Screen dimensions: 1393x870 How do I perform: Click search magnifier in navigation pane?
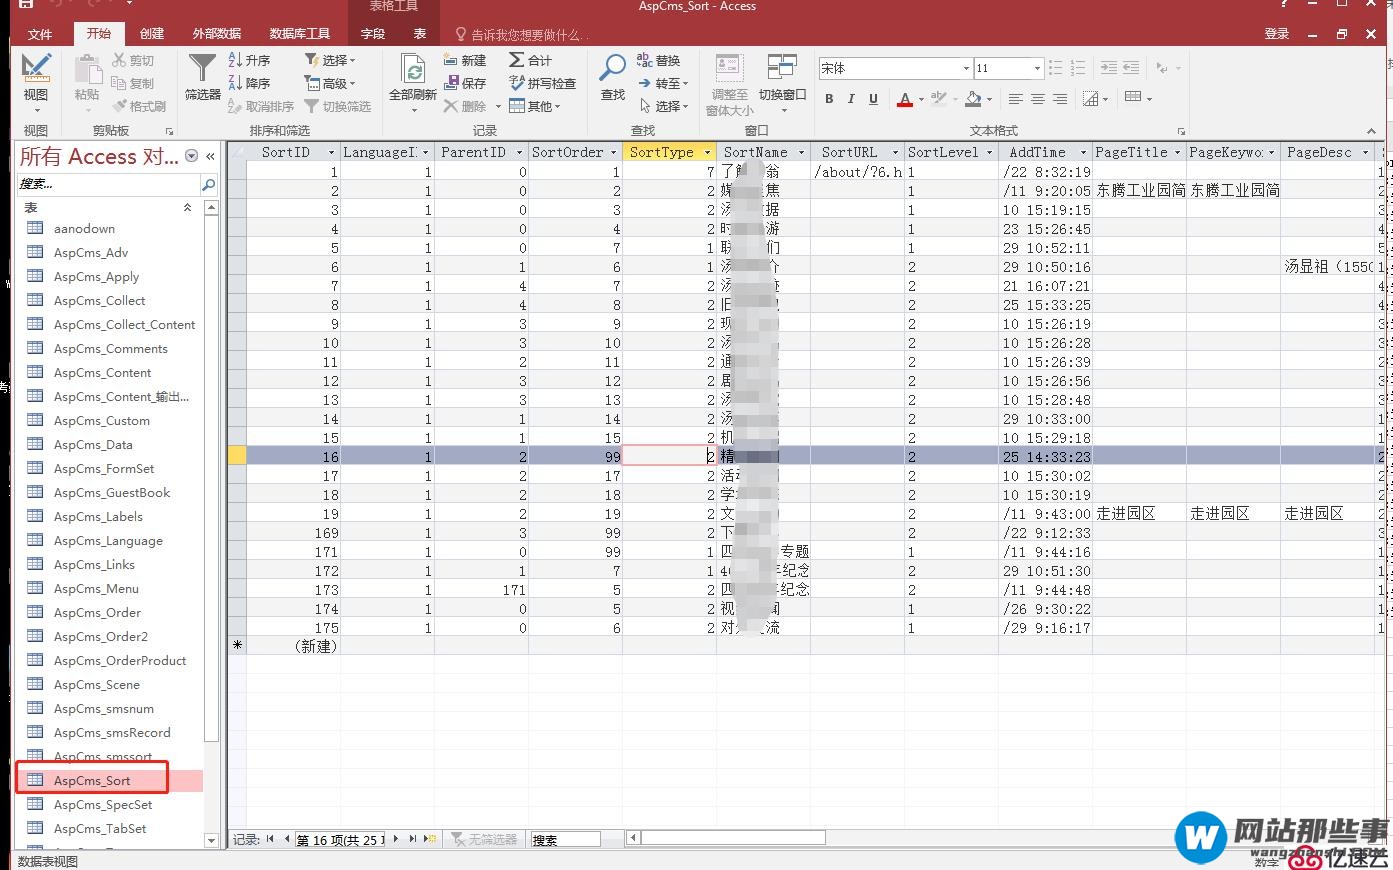tap(209, 184)
